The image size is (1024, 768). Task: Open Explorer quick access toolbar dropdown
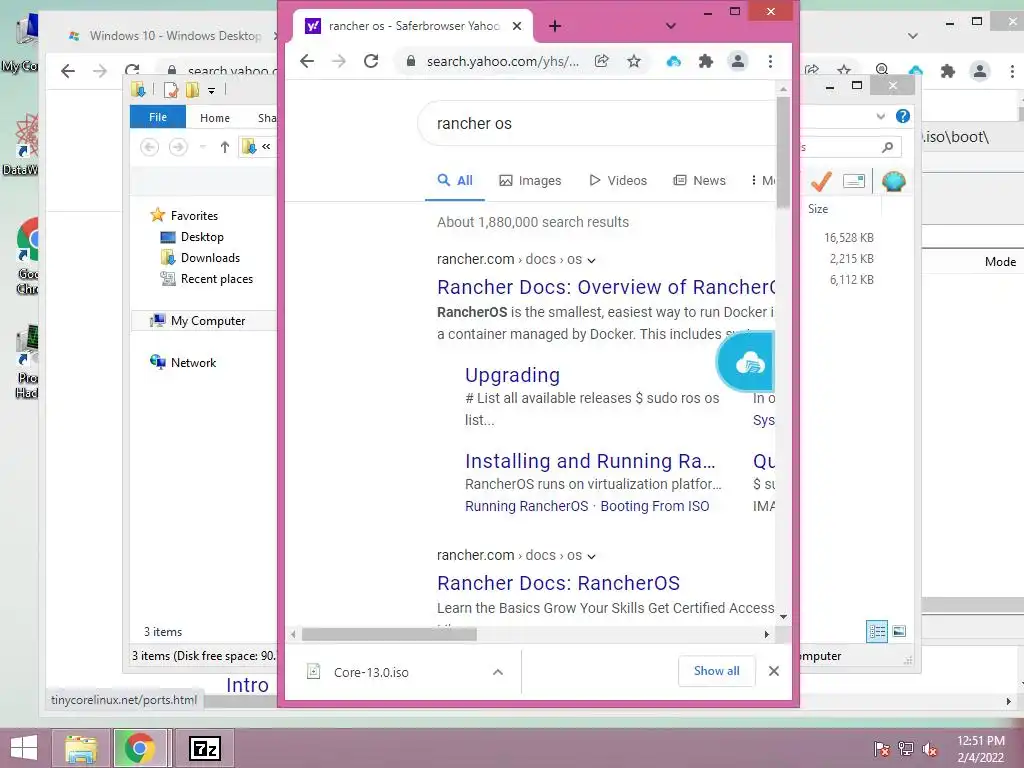click(x=212, y=91)
